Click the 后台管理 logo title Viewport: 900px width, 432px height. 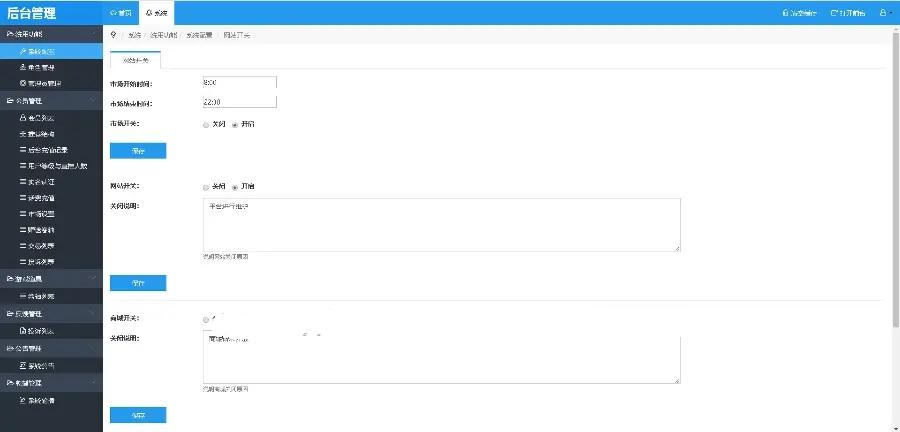coord(32,13)
